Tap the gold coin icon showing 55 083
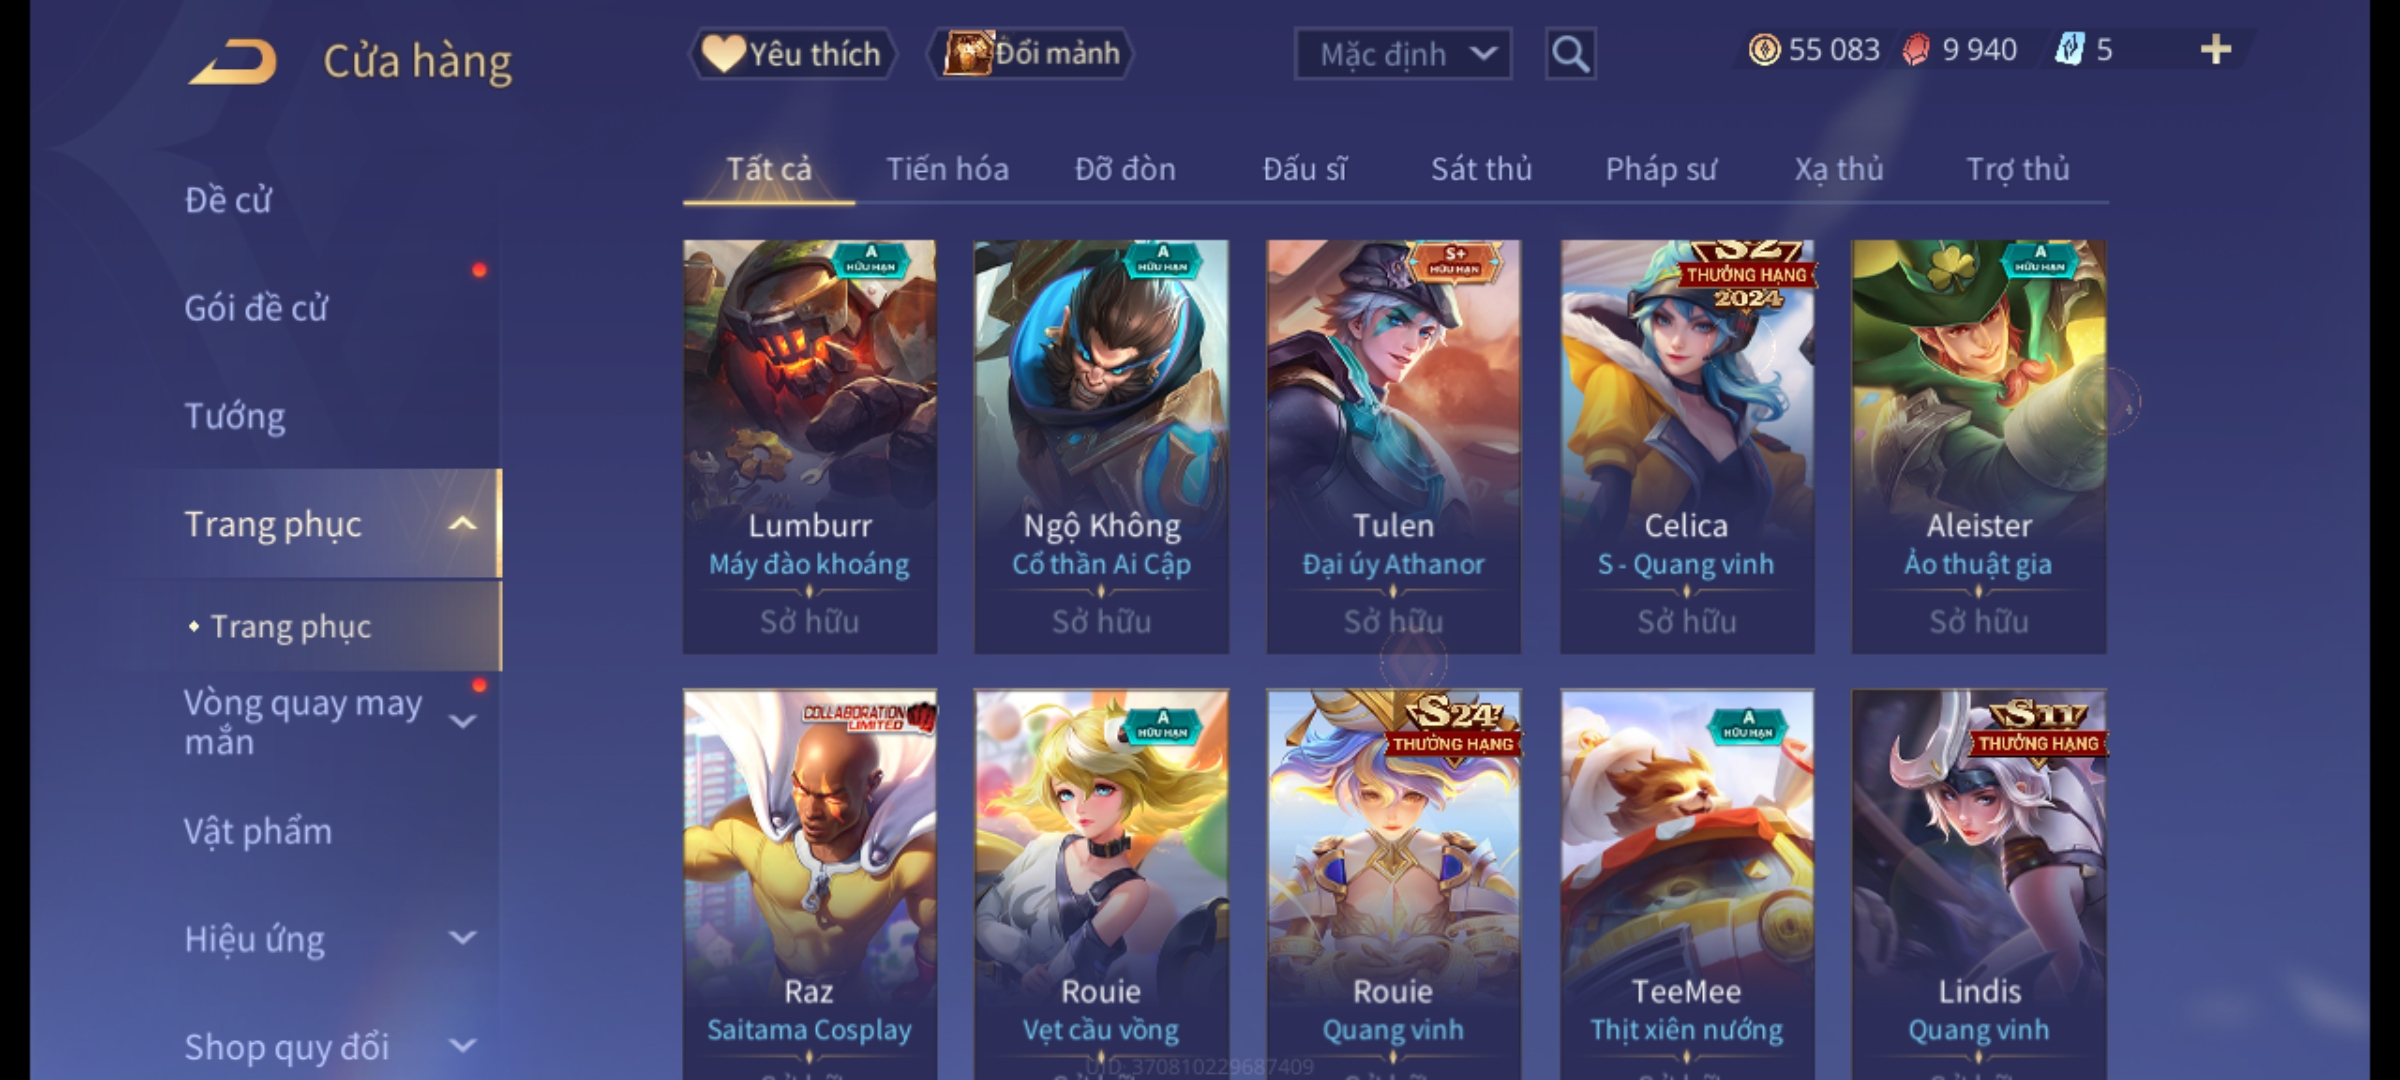The image size is (2400, 1080). point(1764,50)
